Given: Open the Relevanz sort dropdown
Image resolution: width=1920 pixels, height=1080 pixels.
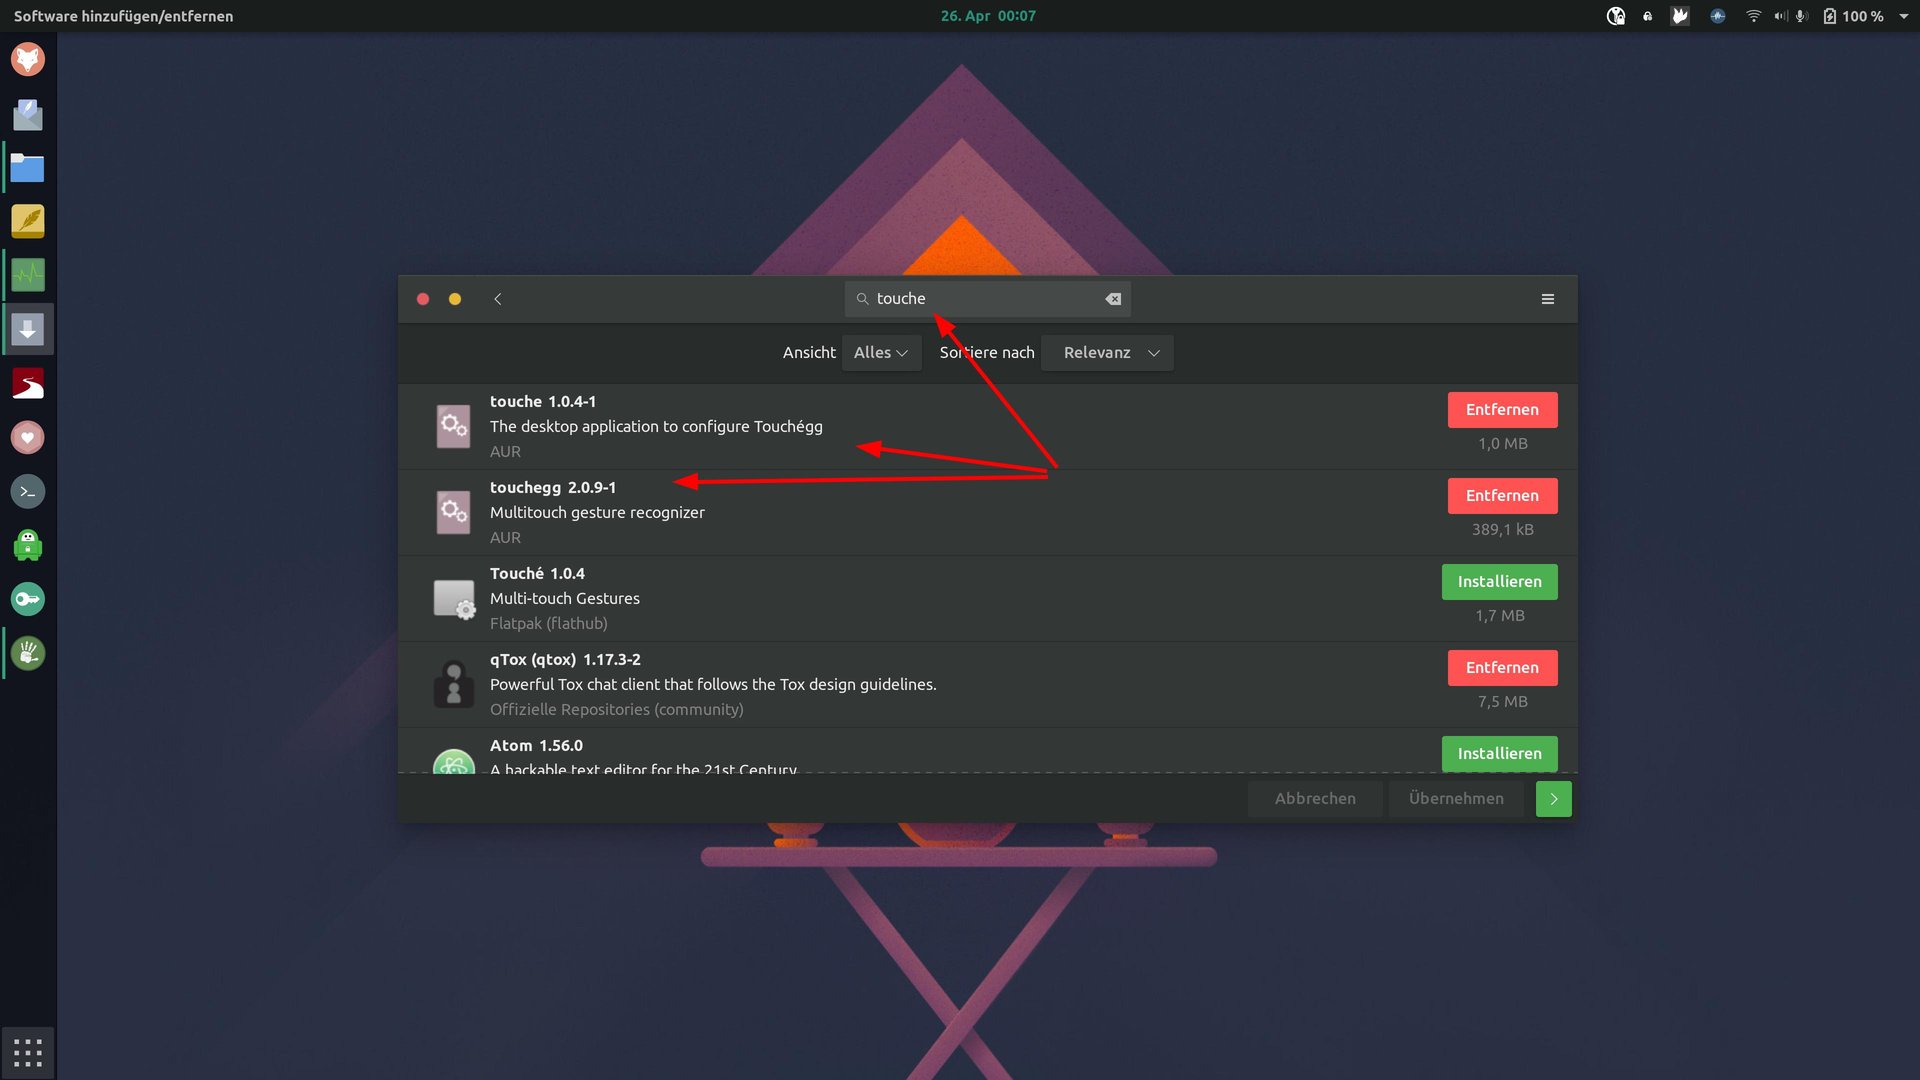Looking at the screenshot, I should pos(1108,353).
